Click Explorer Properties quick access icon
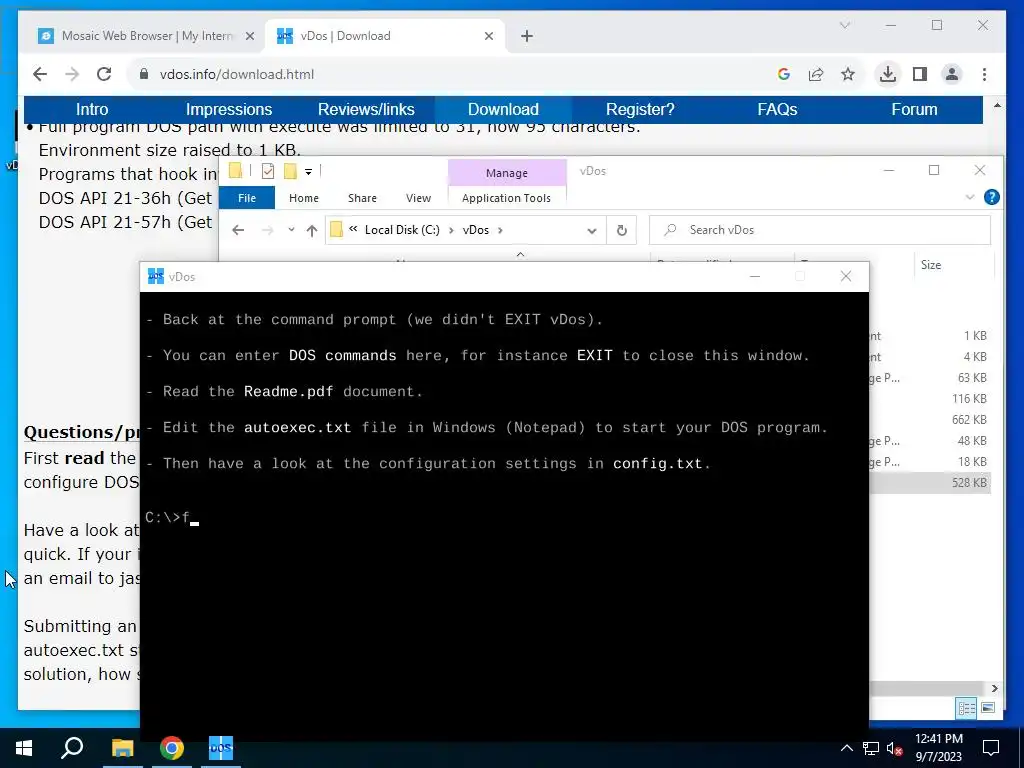The image size is (1024, 768). tap(268, 171)
